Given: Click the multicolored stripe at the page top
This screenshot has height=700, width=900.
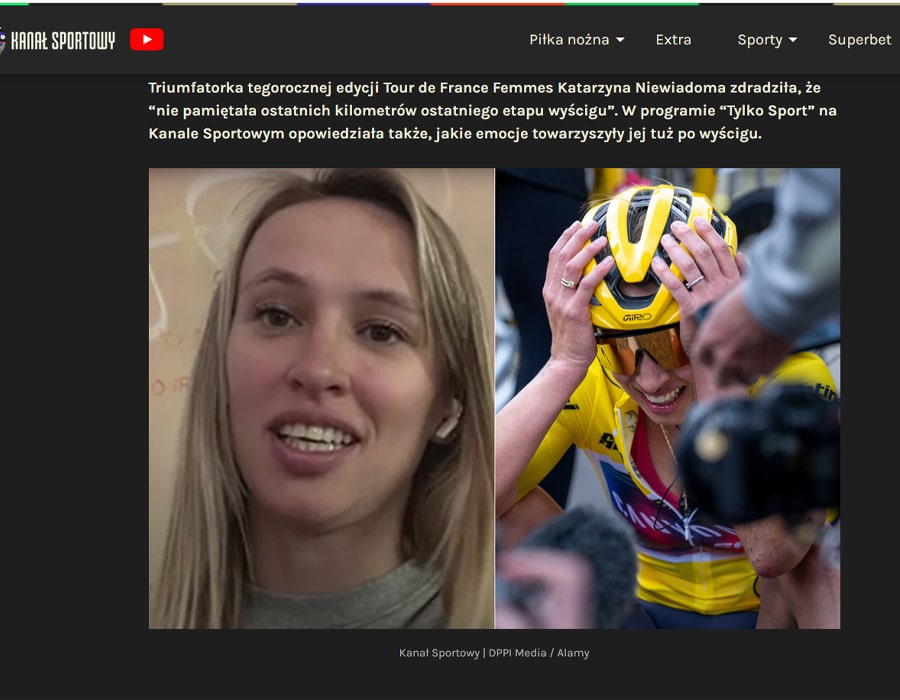Looking at the screenshot, I should coord(450,3).
